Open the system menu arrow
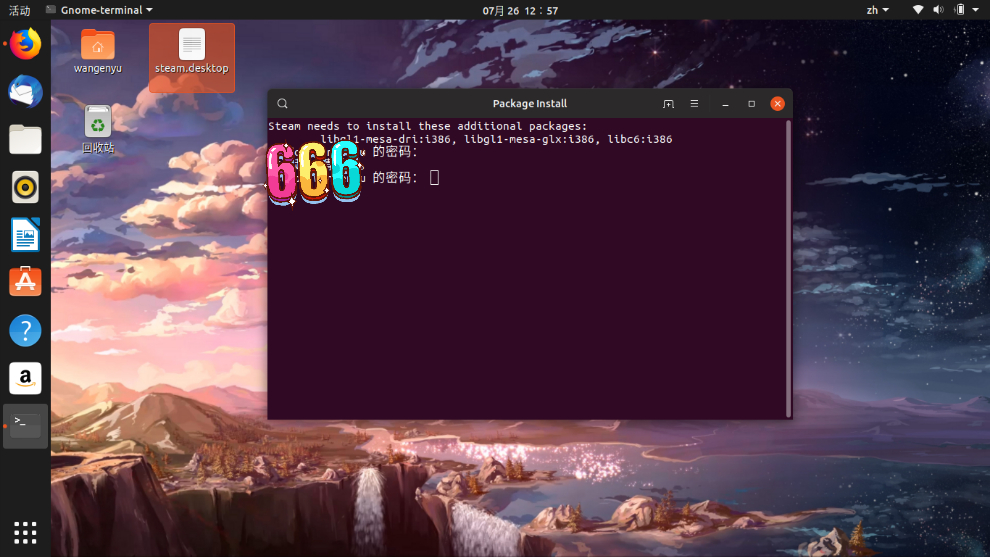990x557 pixels. coord(975,10)
